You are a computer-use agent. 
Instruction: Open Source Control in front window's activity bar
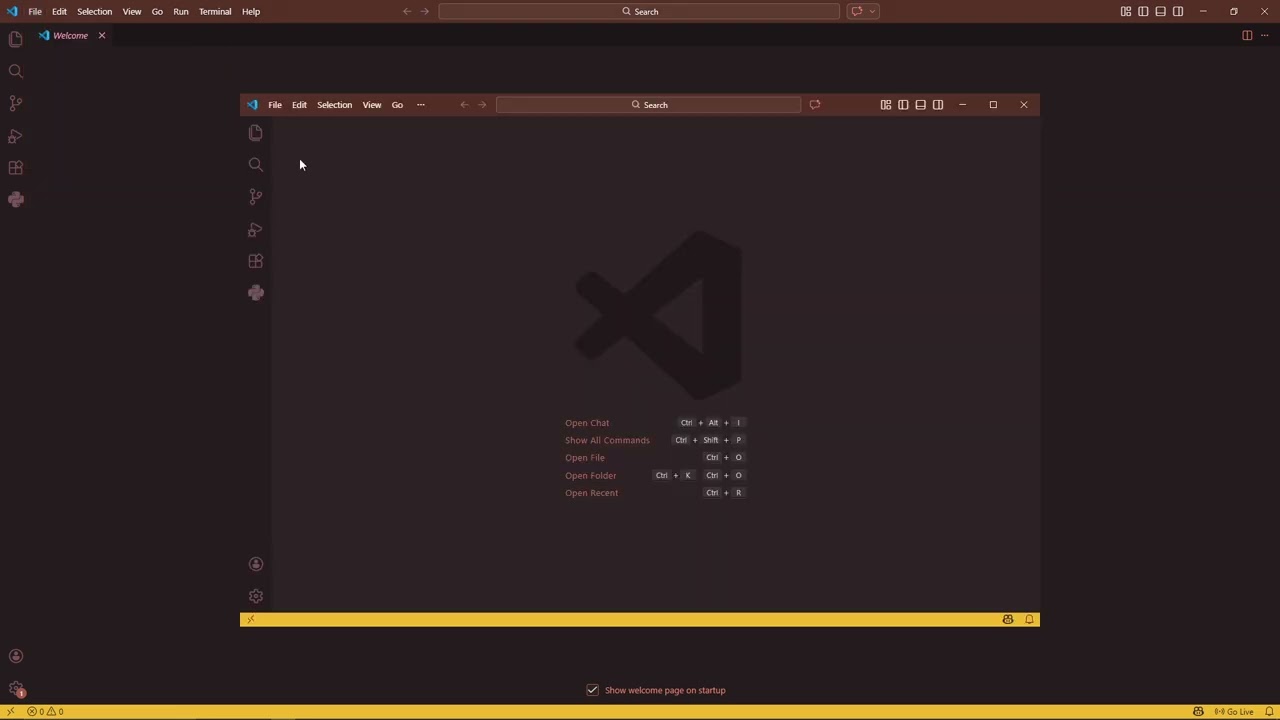pos(255,197)
